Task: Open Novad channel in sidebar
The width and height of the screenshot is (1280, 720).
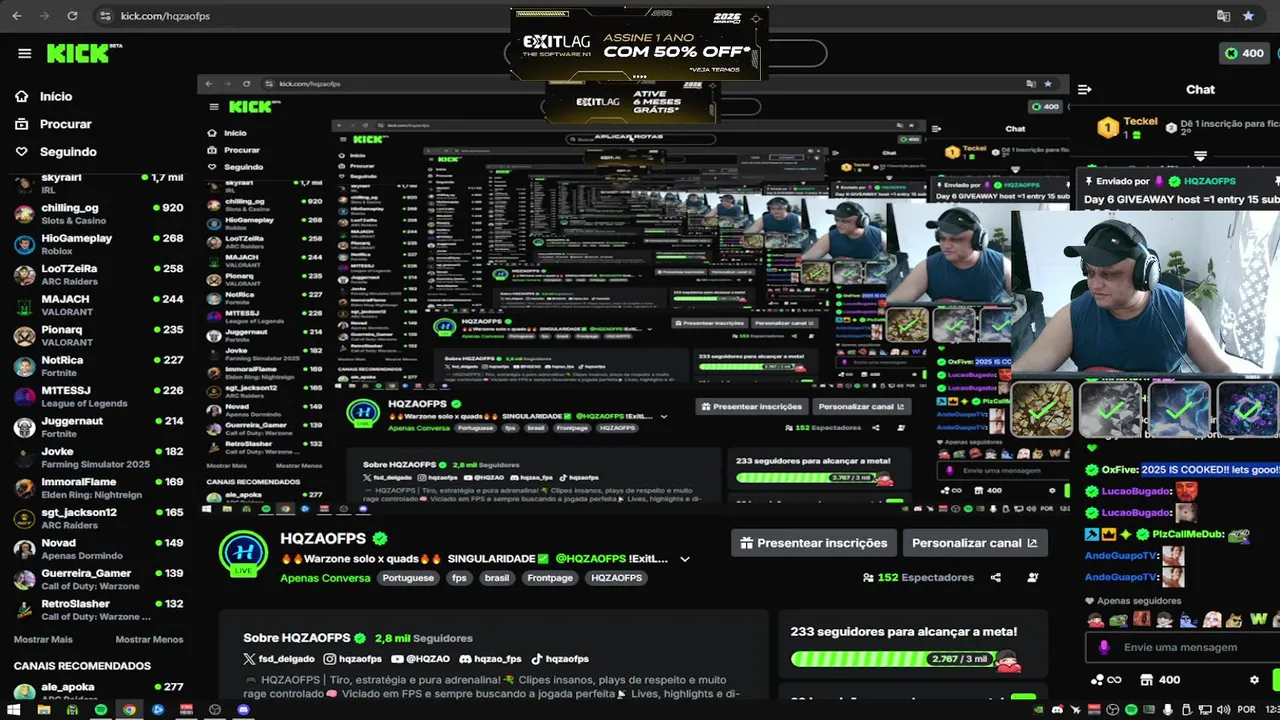Action: click(98, 549)
